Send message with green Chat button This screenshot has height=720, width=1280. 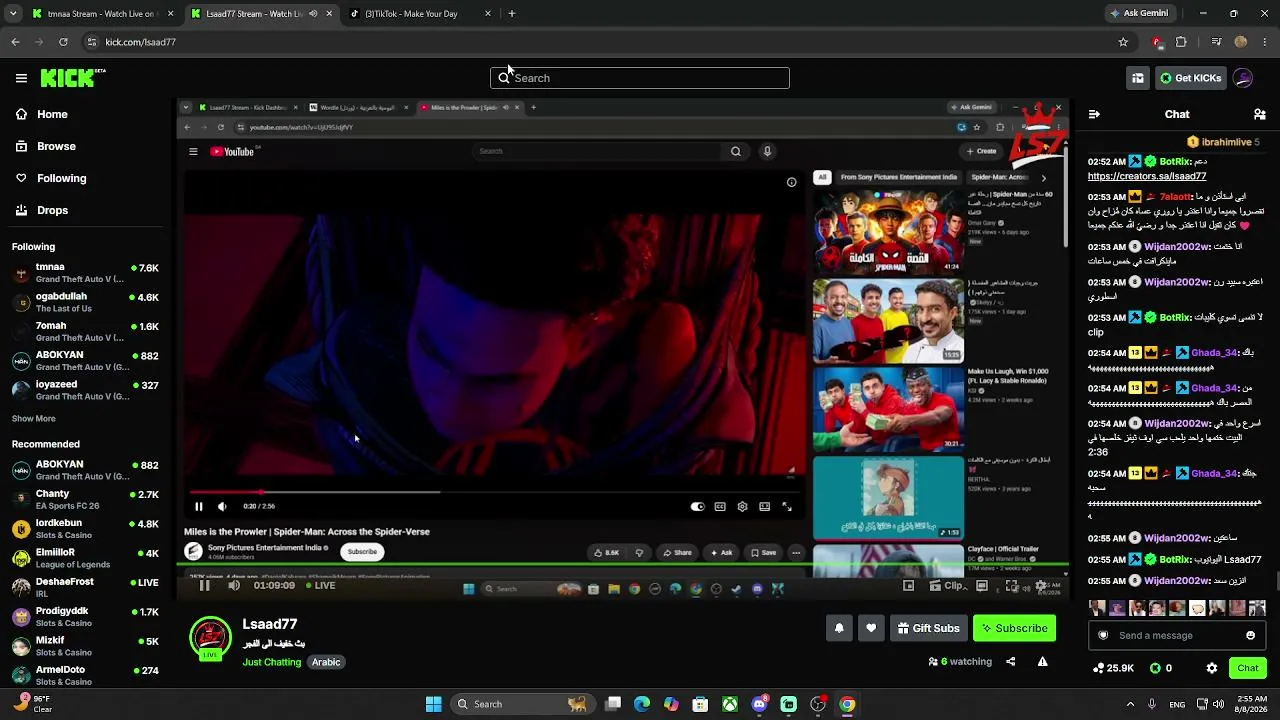click(x=1247, y=668)
